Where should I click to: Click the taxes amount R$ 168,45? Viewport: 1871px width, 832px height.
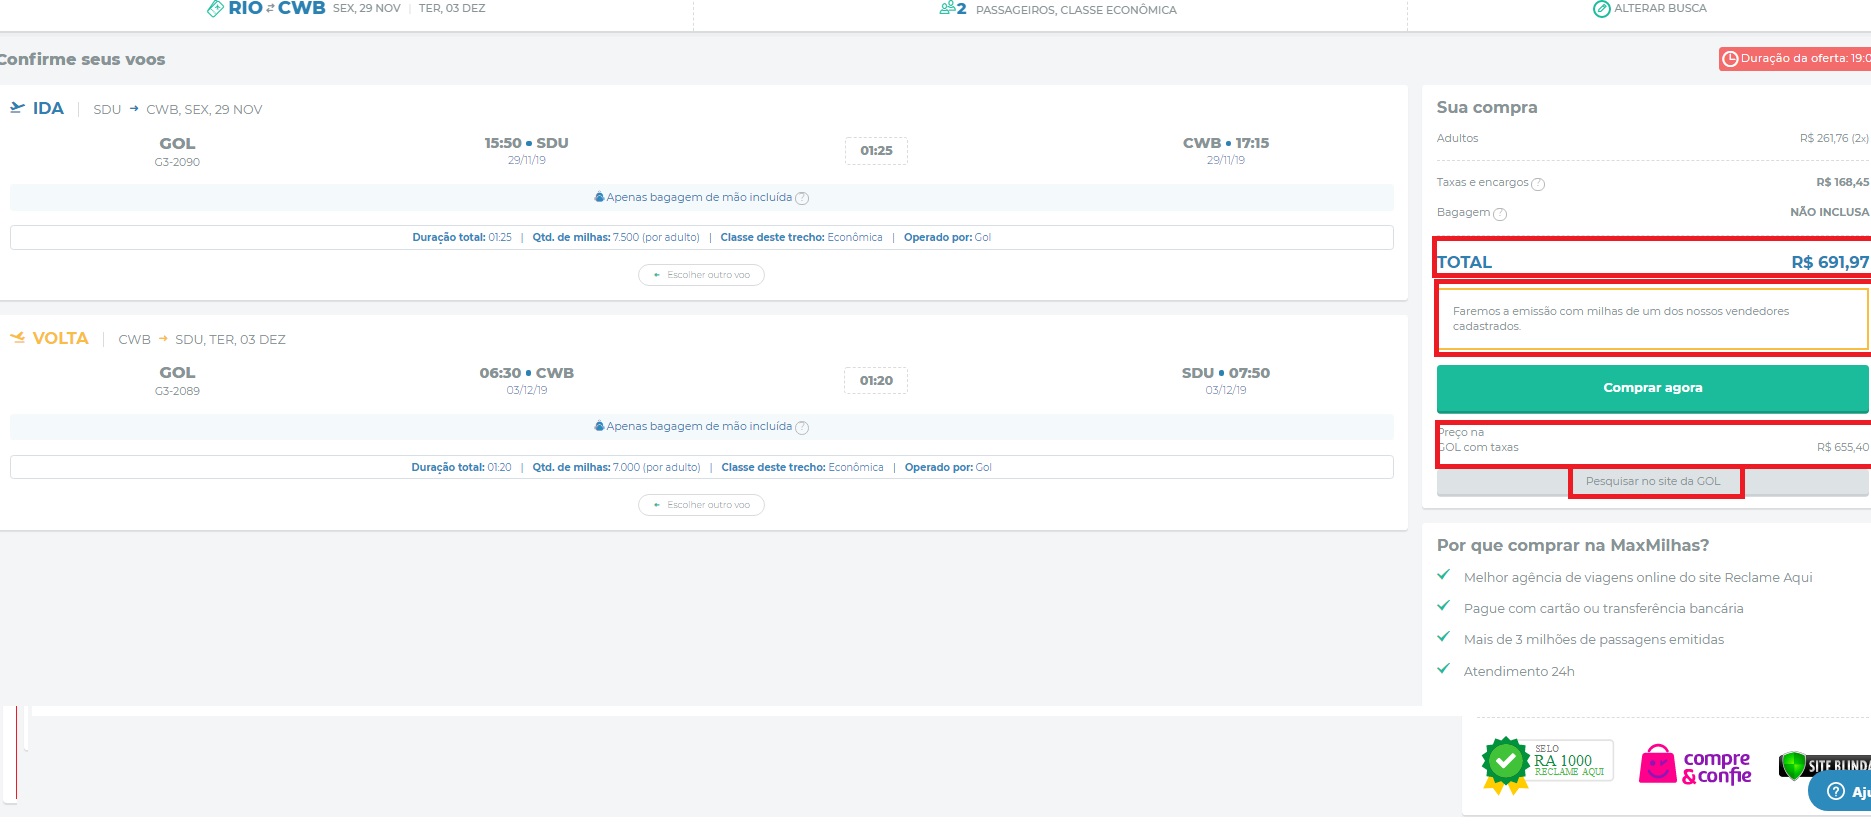[1842, 182]
